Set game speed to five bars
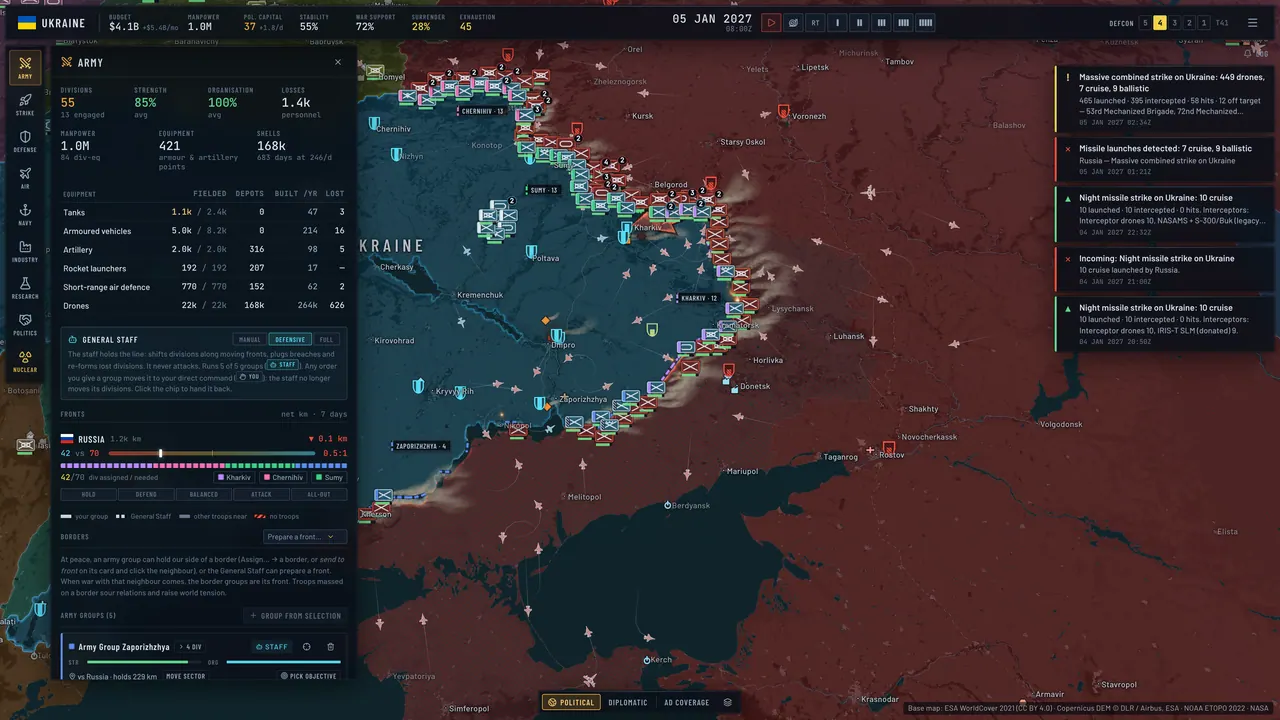 click(925, 22)
